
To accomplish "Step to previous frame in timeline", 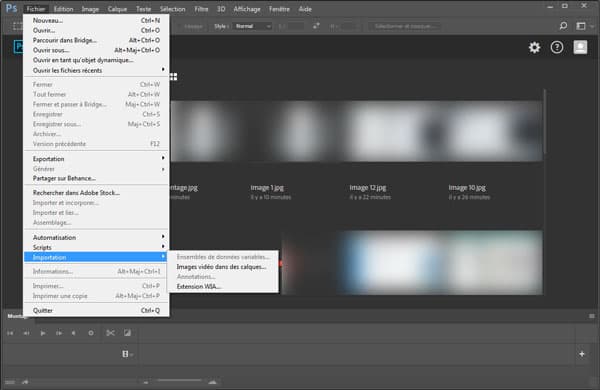I will click(26, 333).
